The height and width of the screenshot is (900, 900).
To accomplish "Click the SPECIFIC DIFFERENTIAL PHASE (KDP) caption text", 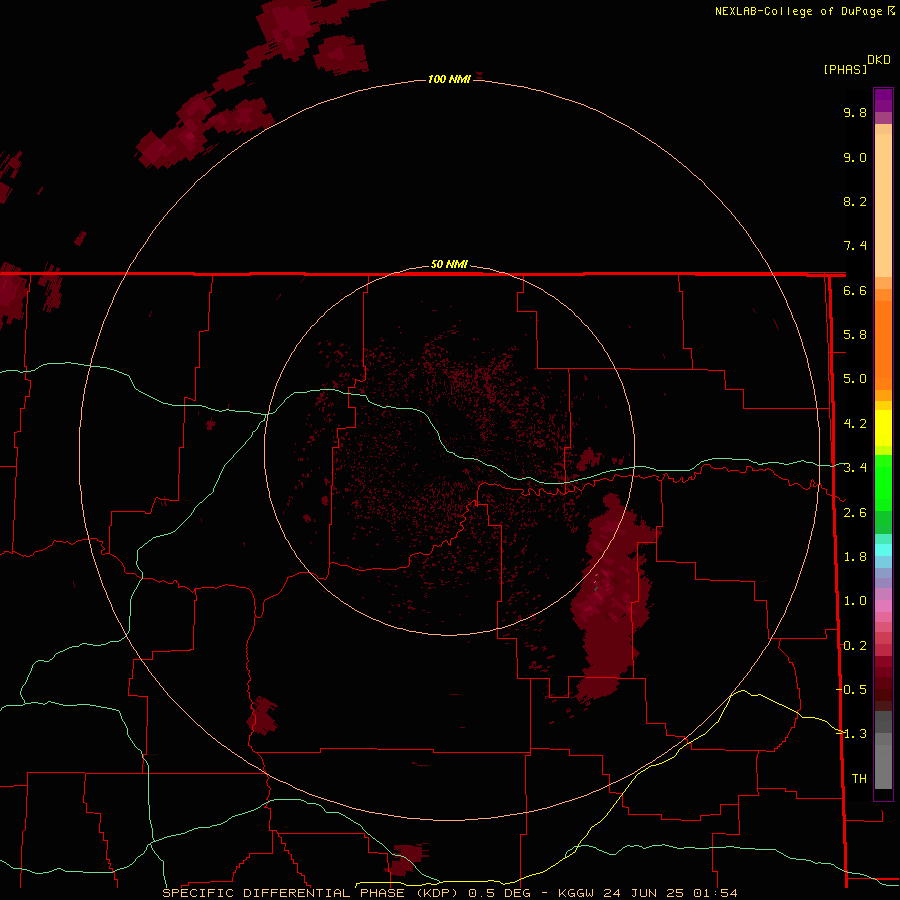I will (x=311, y=893).
